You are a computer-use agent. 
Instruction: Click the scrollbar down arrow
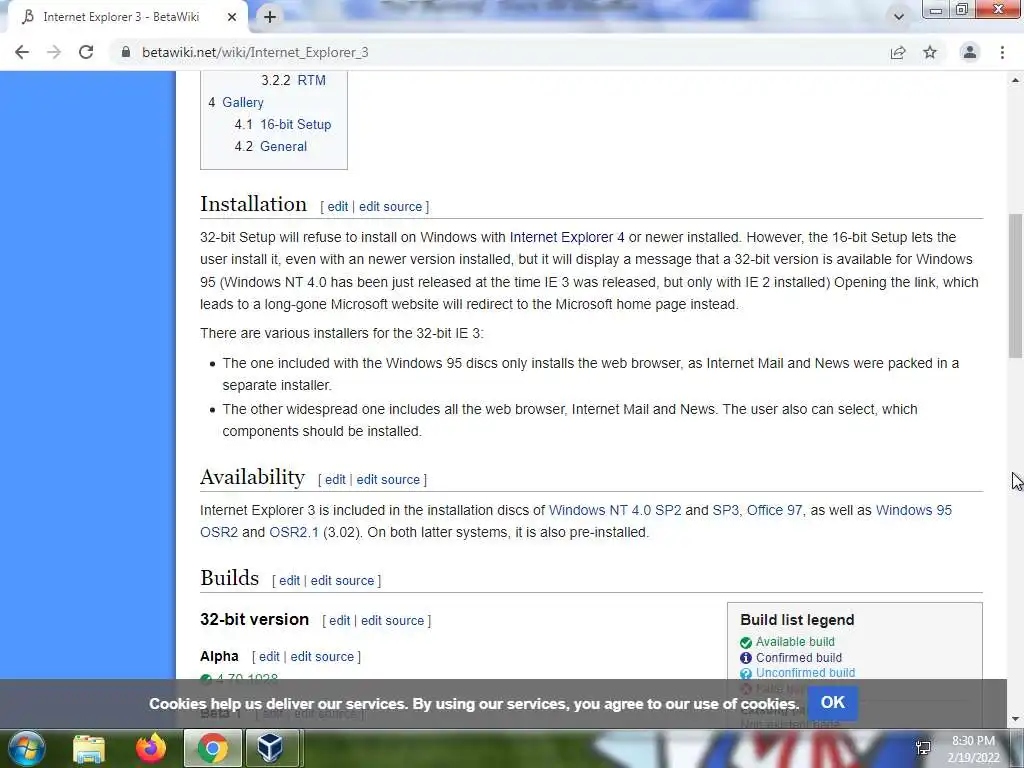click(1015, 719)
